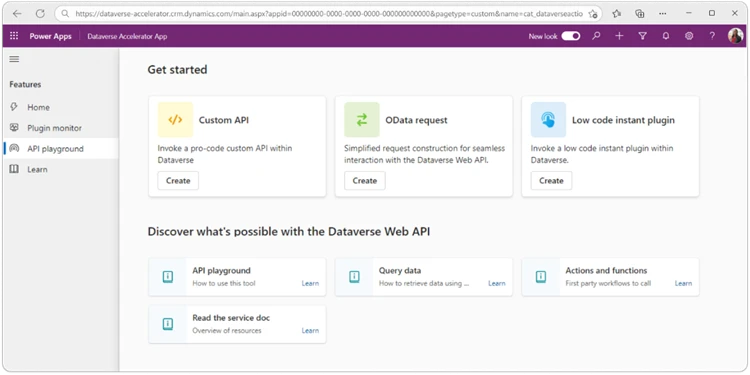750x375 pixels.
Task: Open the settings gear in header
Action: (x=689, y=36)
